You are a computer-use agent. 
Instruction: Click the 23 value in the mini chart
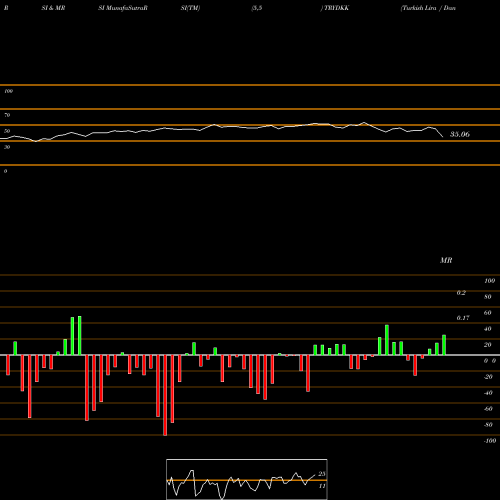(x=322, y=474)
